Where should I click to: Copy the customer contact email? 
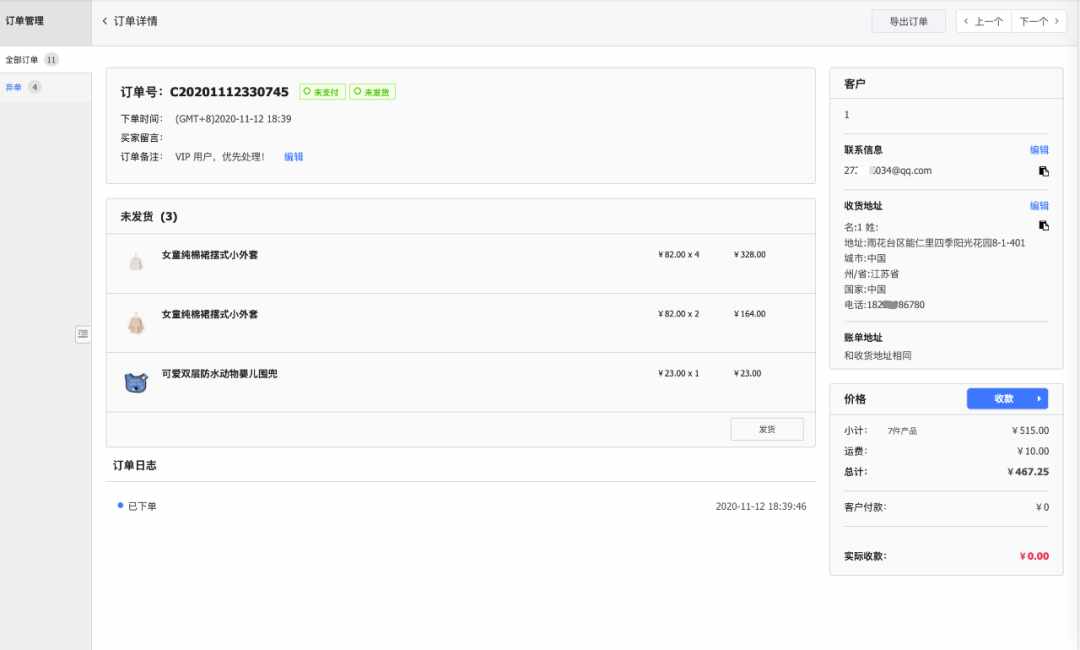pos(1043,171)
